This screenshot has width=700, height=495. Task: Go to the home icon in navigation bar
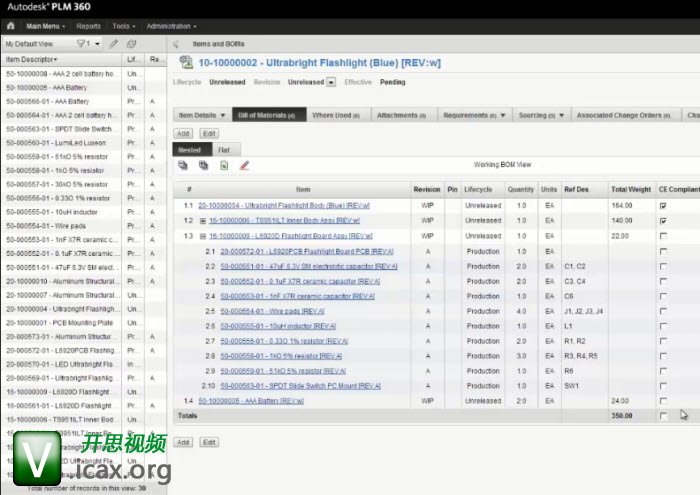coord(11,26)
